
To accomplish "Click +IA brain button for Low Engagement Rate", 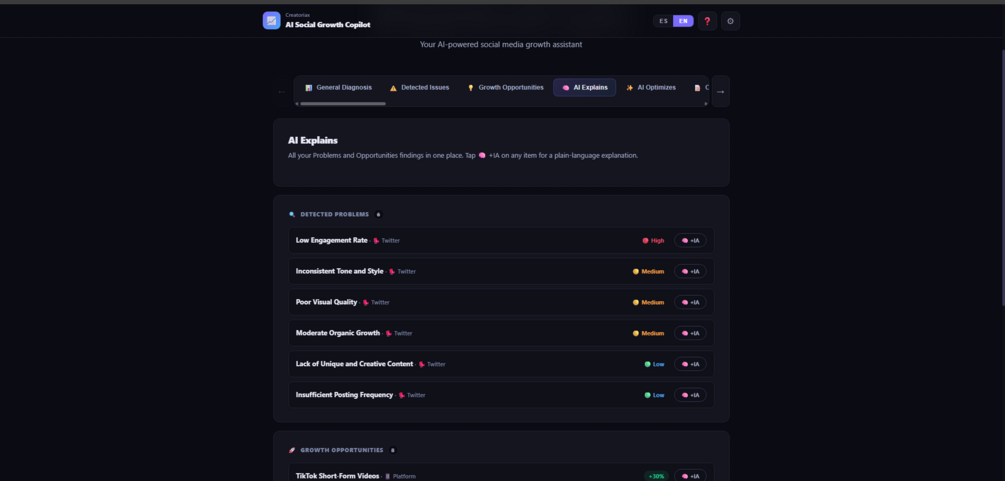I will 690,240.
